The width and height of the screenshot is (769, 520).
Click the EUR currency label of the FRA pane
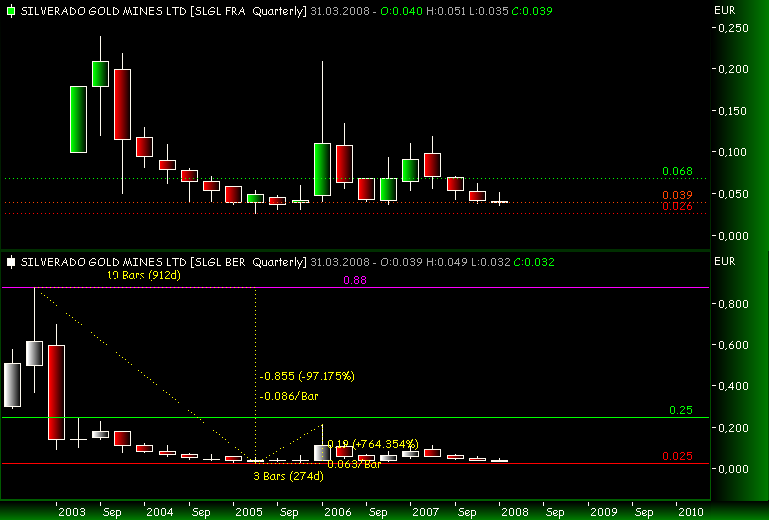724,10
